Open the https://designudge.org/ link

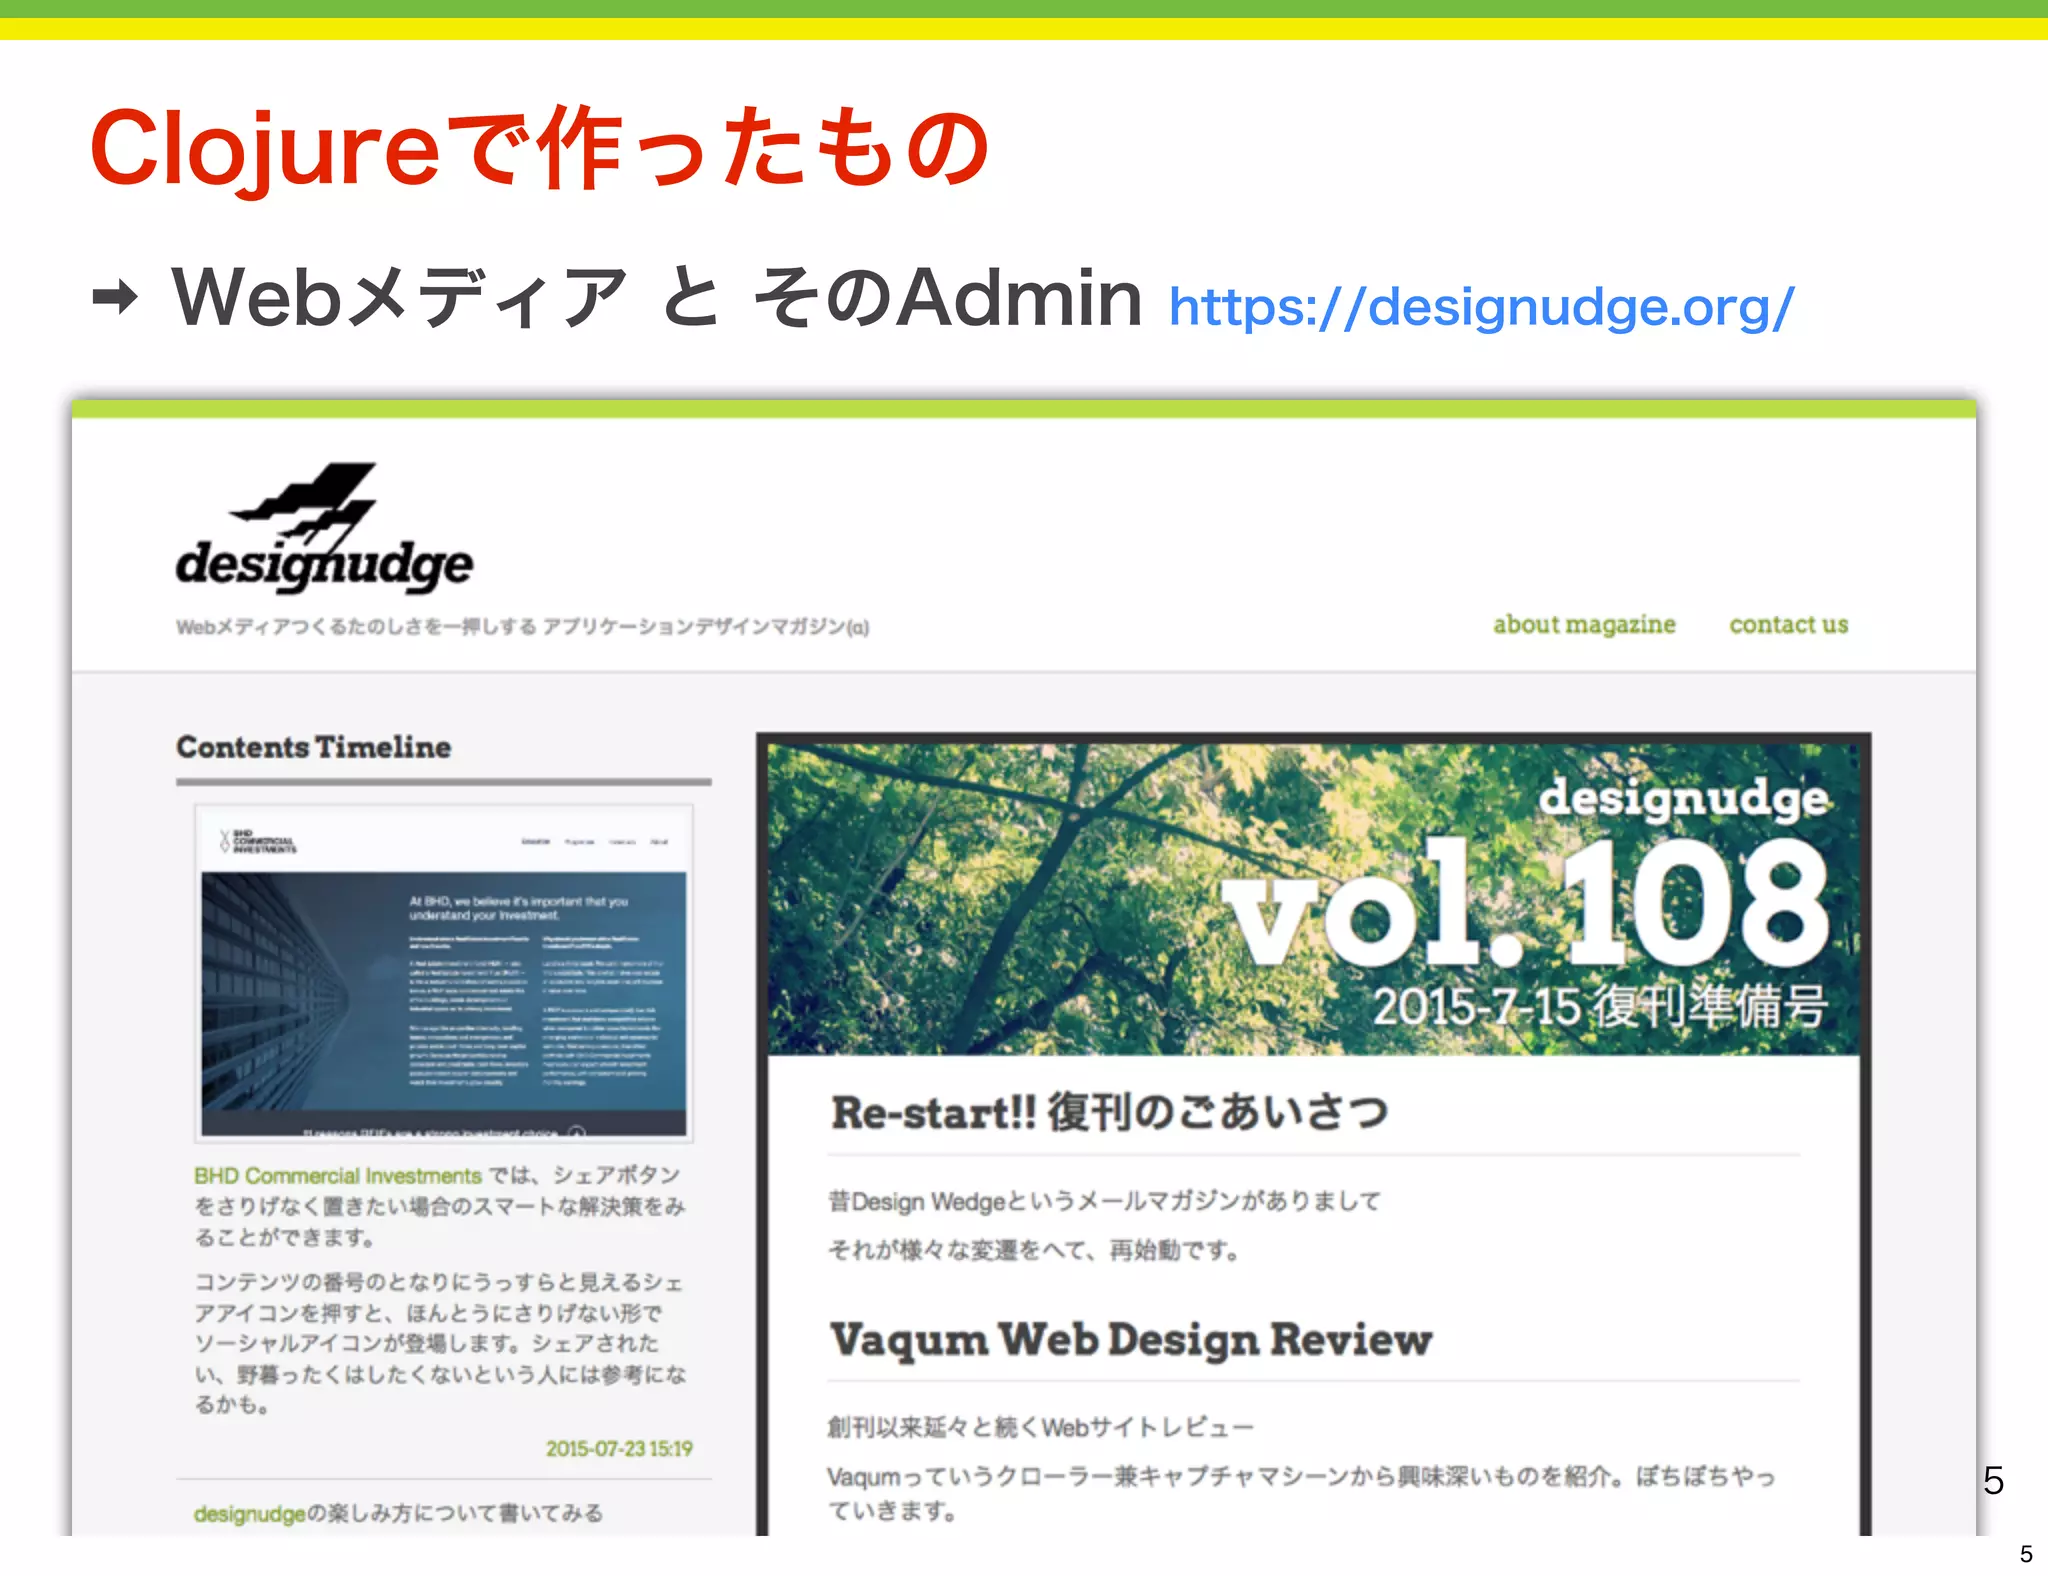pyautogui.click(x=1481, y=307)
